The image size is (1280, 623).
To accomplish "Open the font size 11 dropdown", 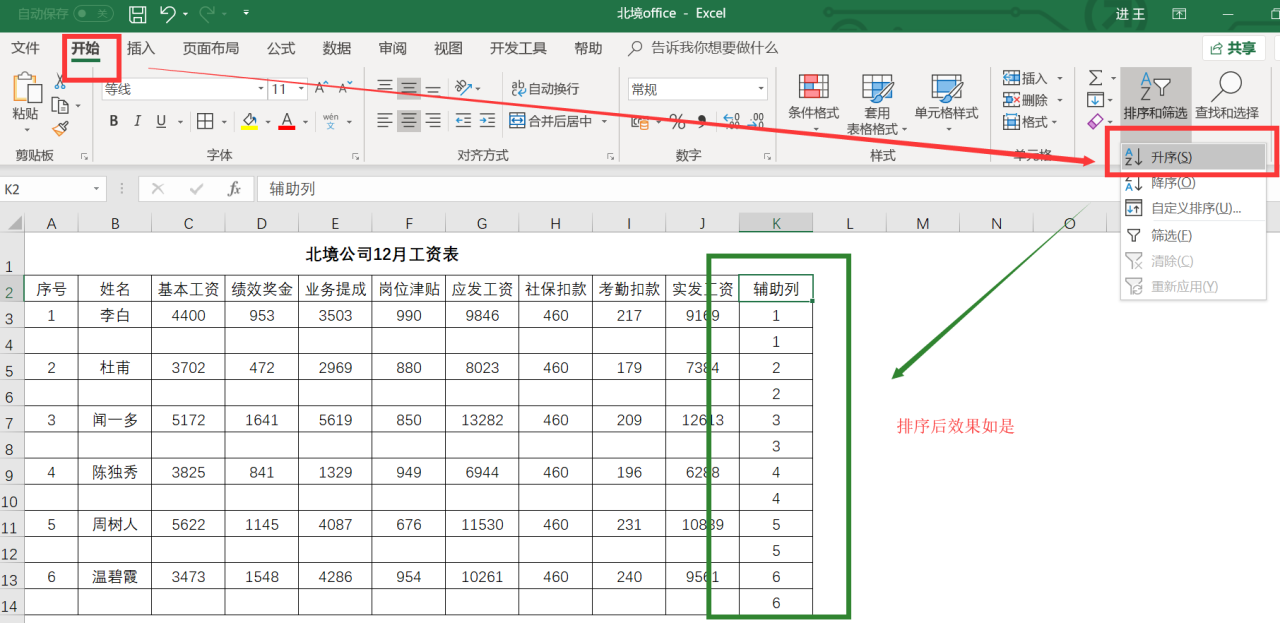I will pos(301,89).
